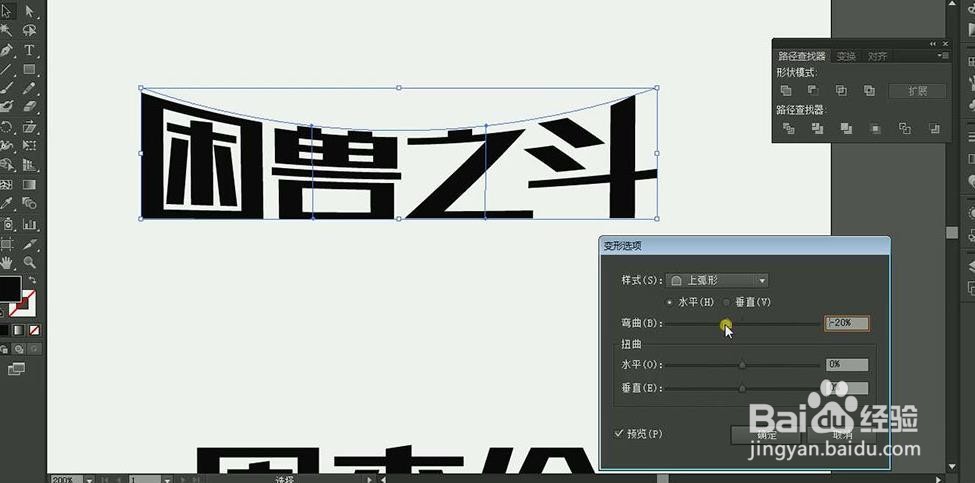975x483 pixels.
Task: Confirm the warp with 确定 button
Action: click(x=765, y=435)
